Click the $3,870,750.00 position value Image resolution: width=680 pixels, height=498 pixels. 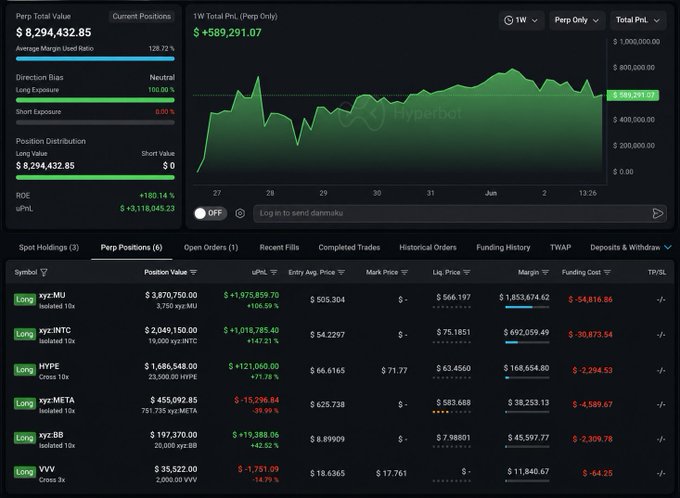click(171, 295)
